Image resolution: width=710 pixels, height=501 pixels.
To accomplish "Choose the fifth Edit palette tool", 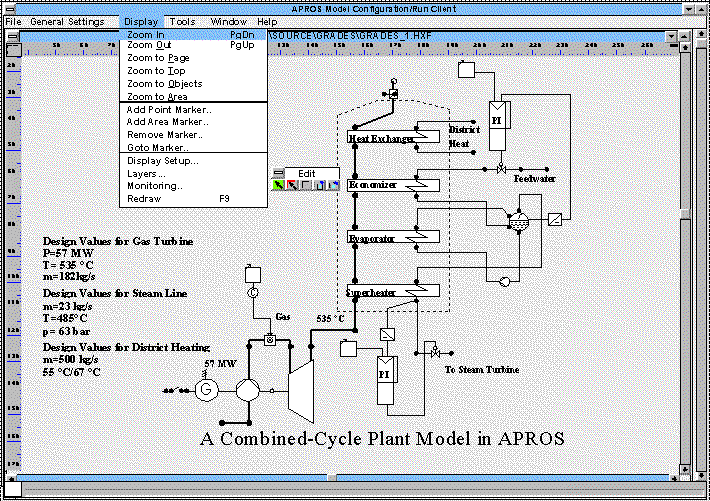I will [333, 185].
